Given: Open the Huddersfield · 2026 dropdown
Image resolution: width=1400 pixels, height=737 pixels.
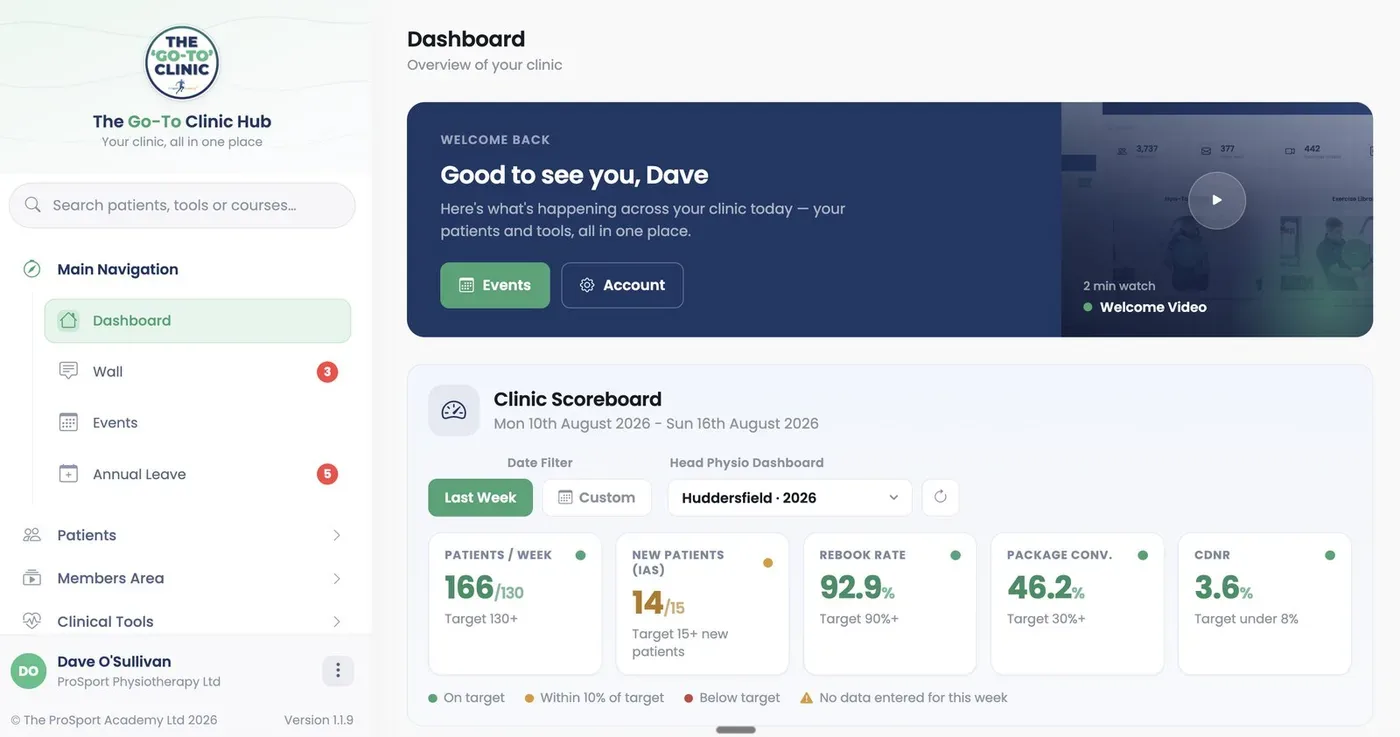Looking at the screenshot, I should coord(790,497).
